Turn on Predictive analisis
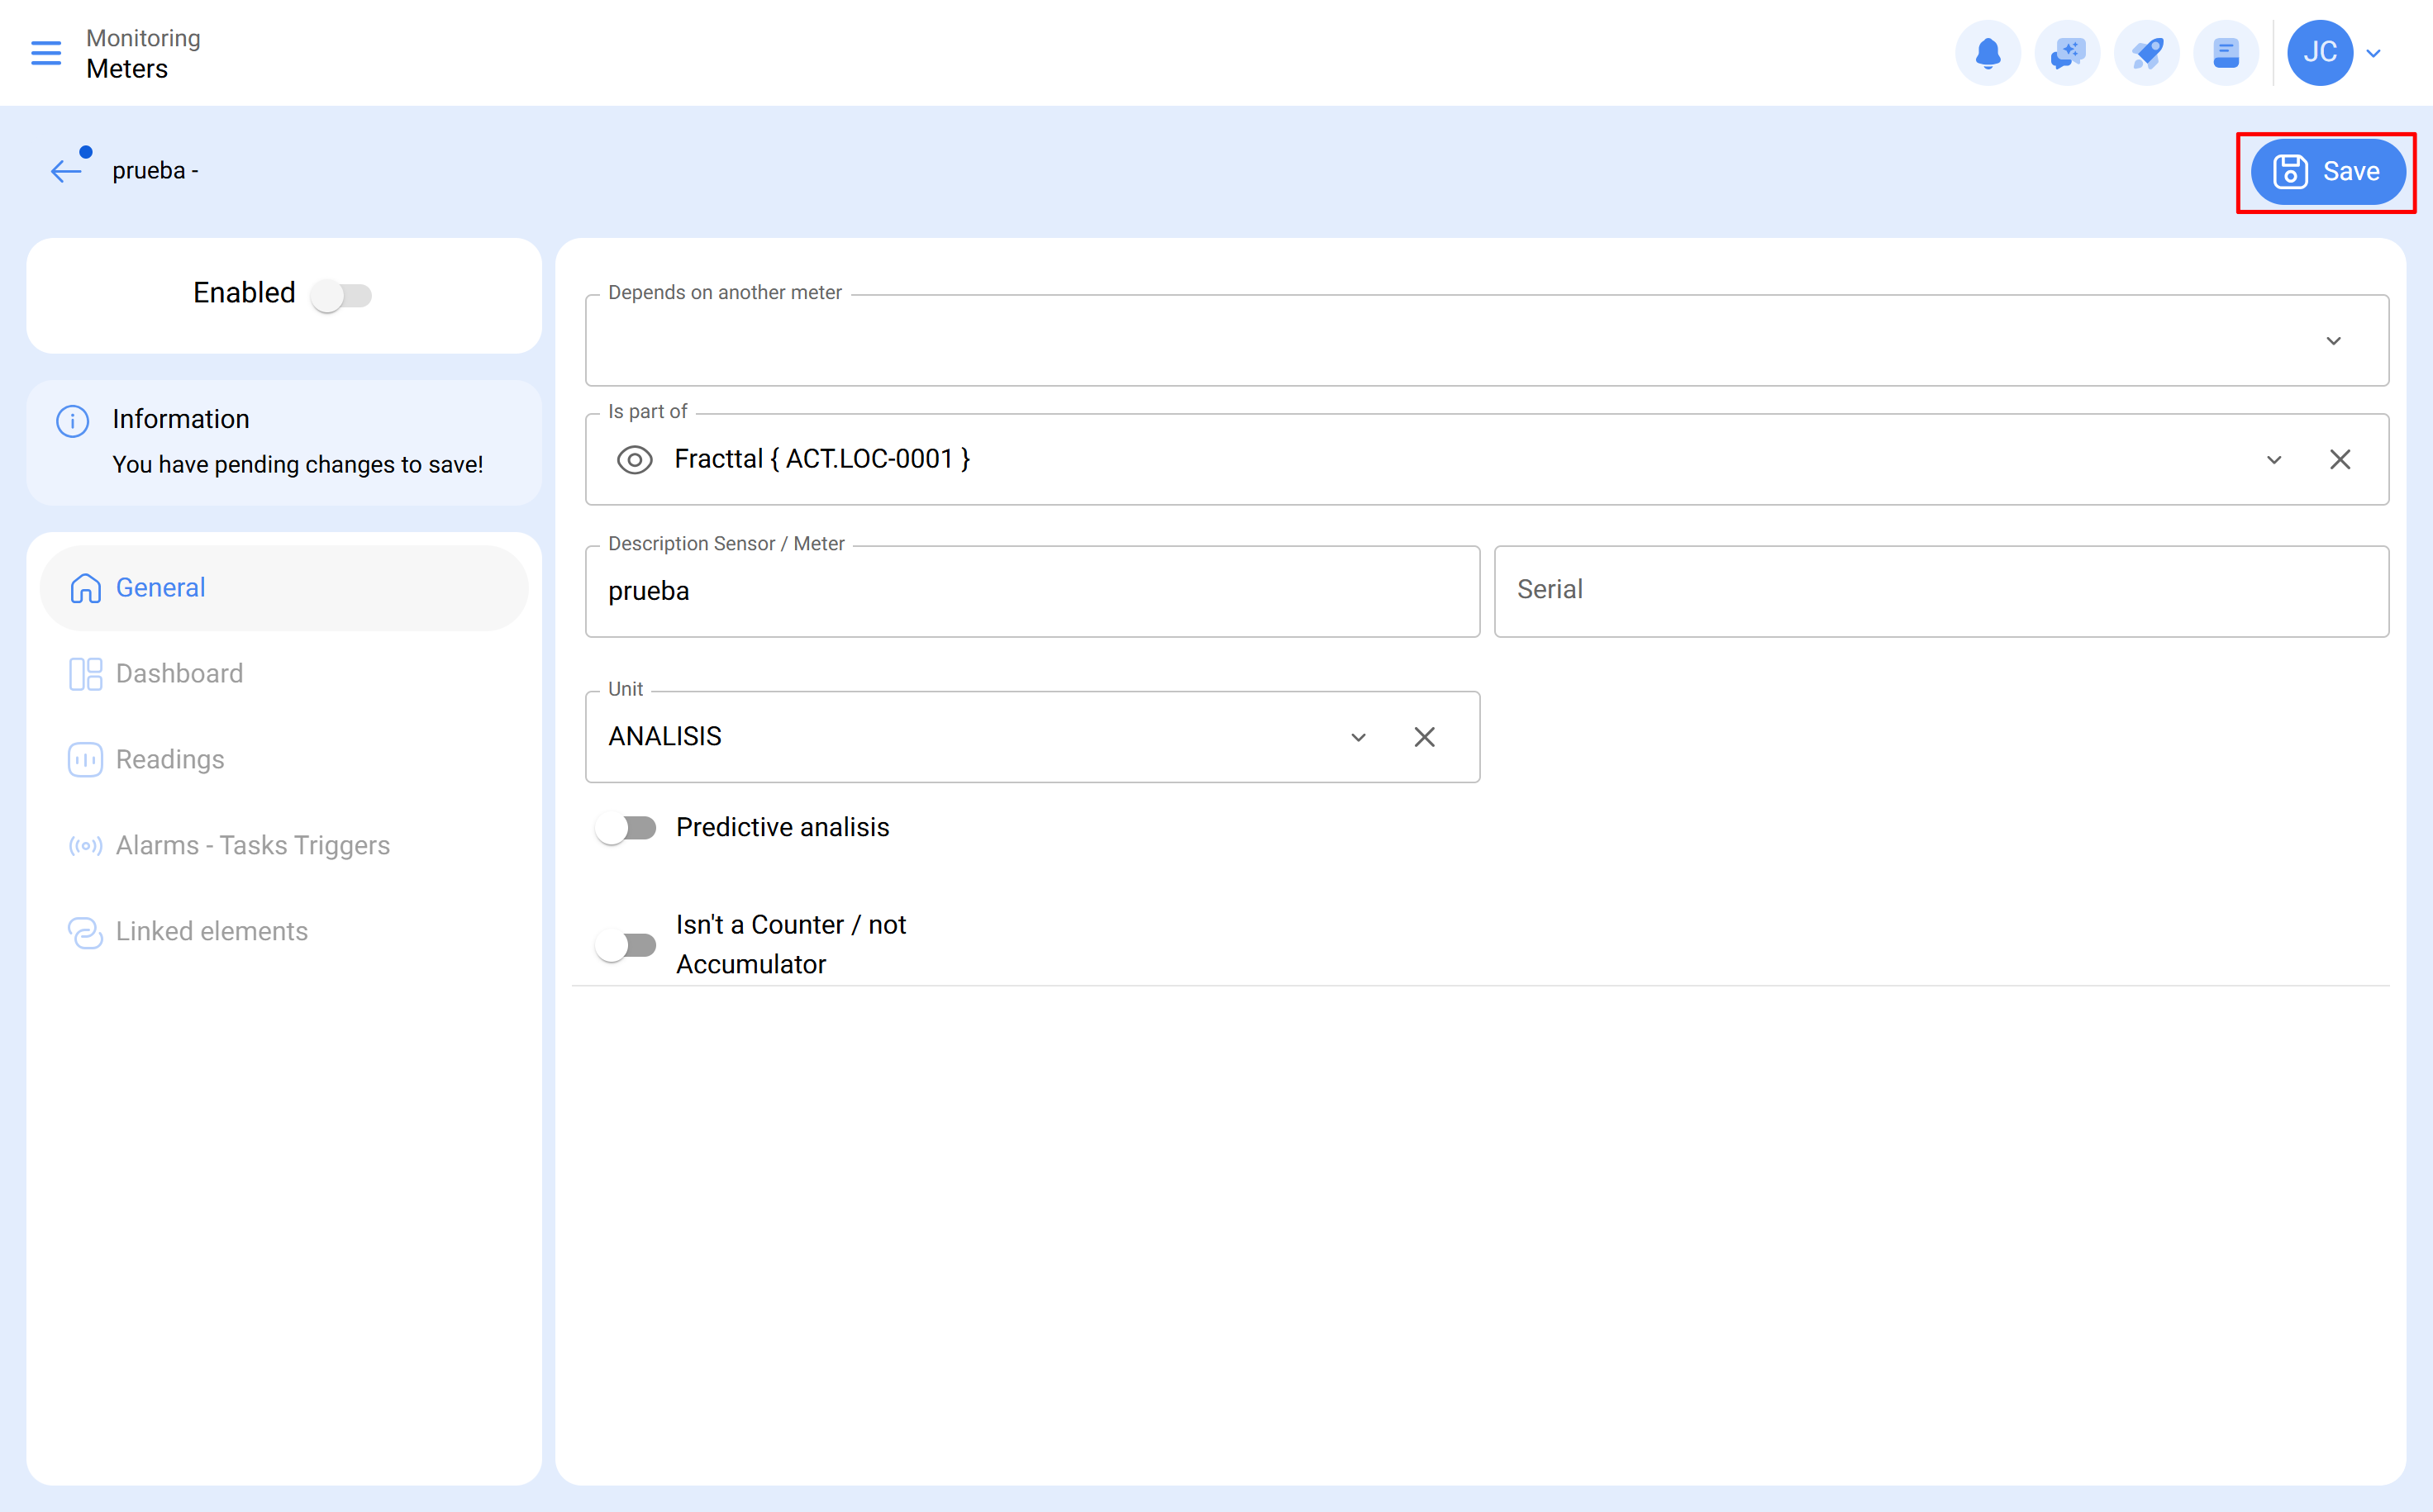Screen dimensions: 2433x1512 pyautogui.click(x=627, y=827)
